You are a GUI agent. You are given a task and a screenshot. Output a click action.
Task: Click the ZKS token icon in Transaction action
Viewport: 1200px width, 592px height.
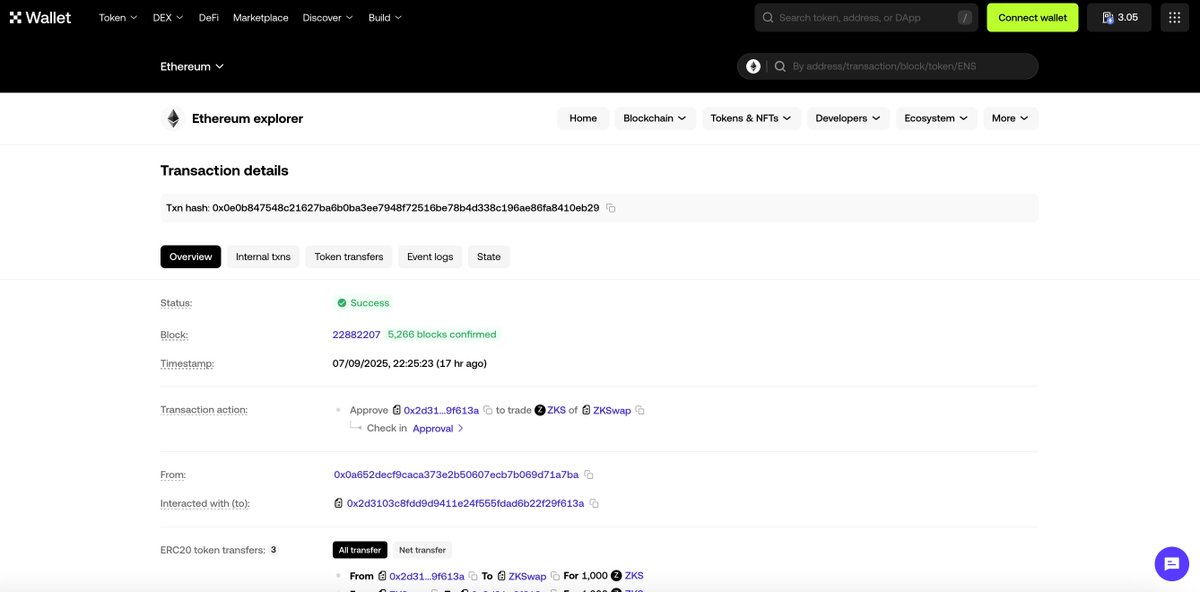click(540, 410)
